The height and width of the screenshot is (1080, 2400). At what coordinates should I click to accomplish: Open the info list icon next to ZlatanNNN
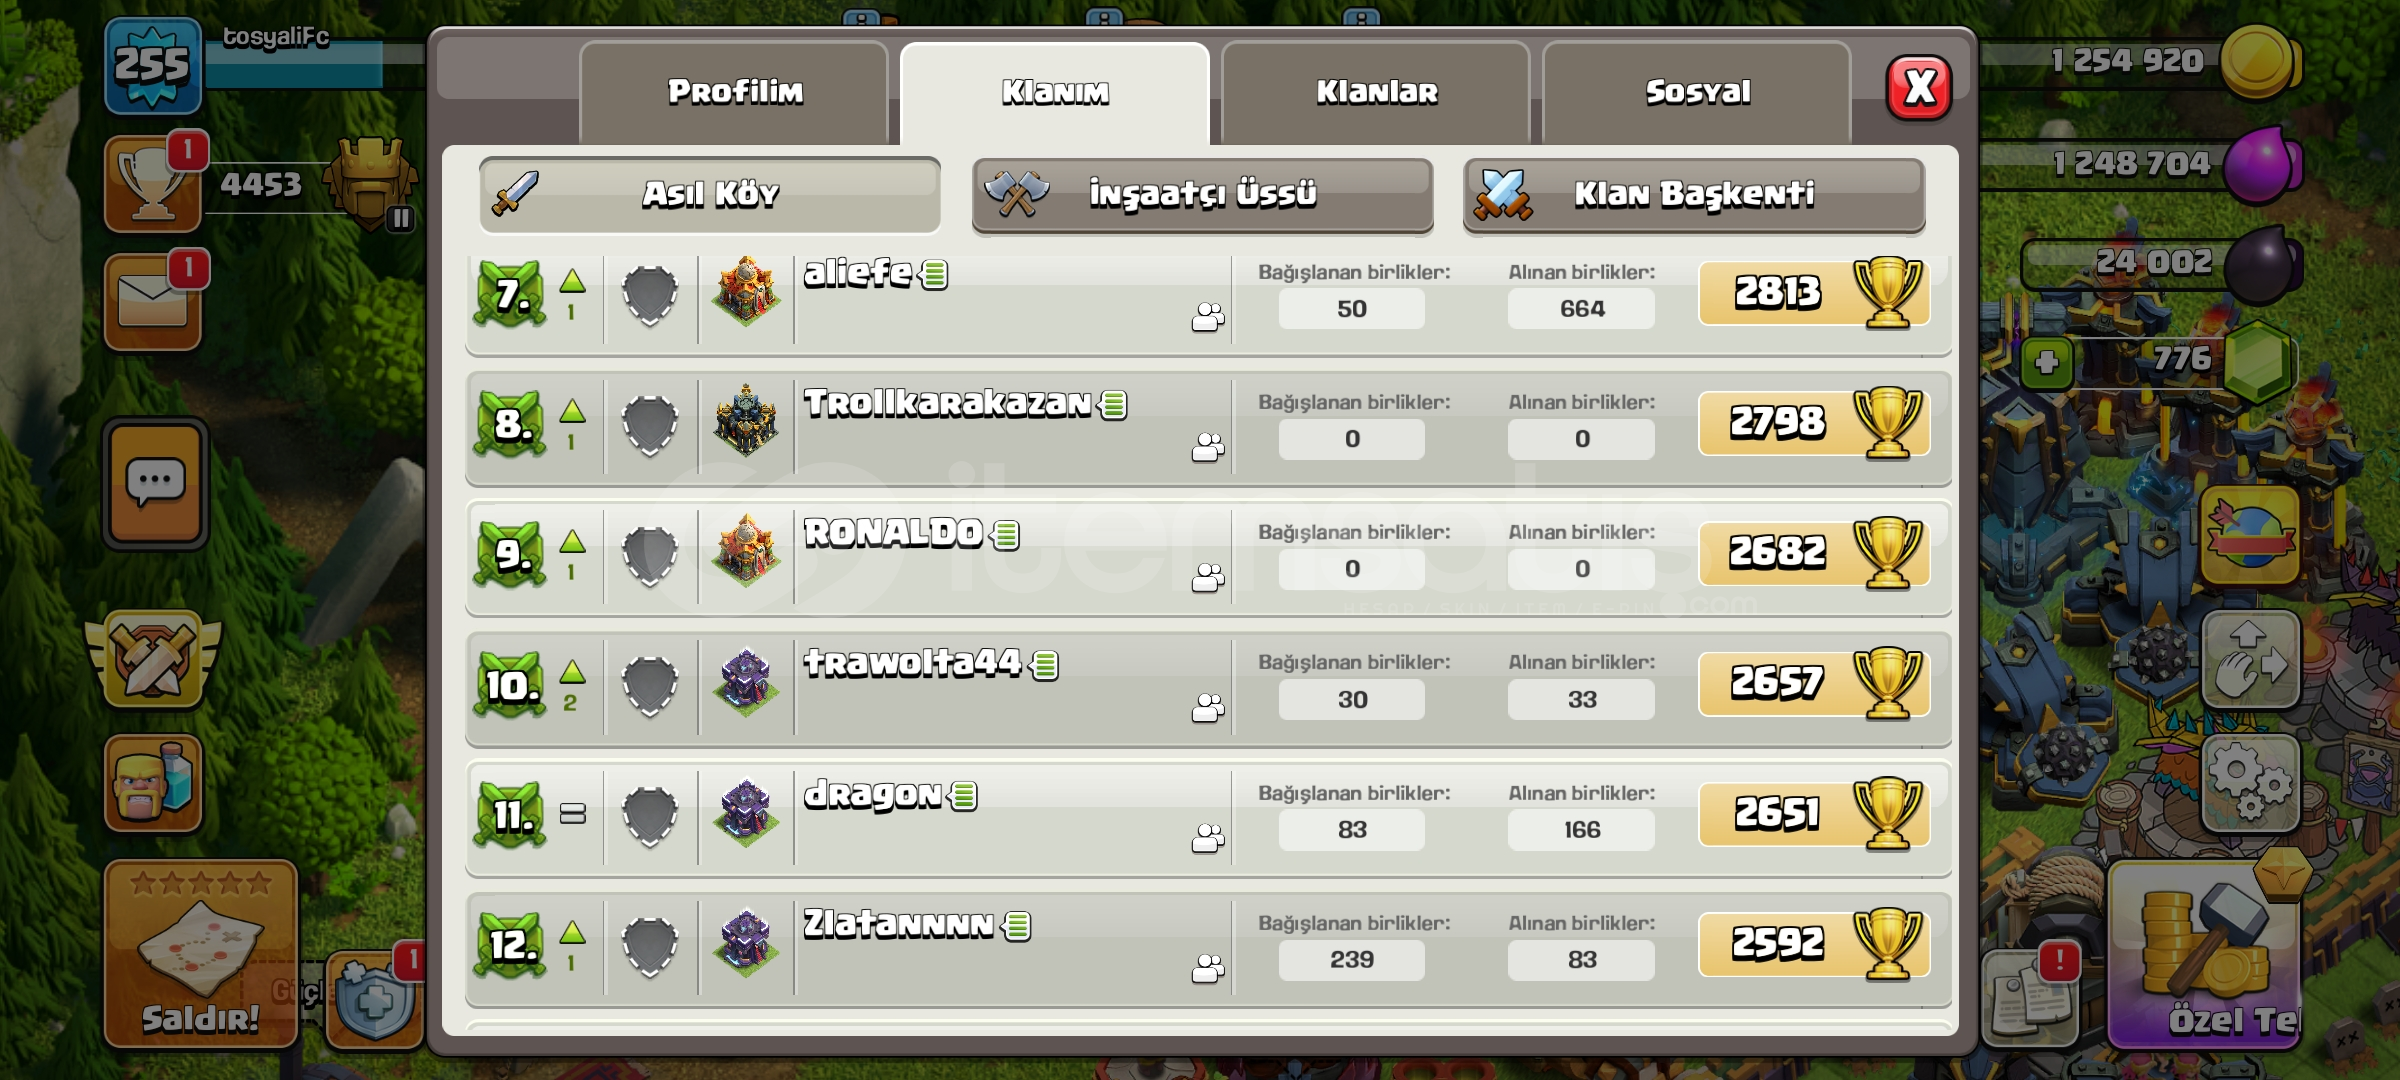[1017, 926]
